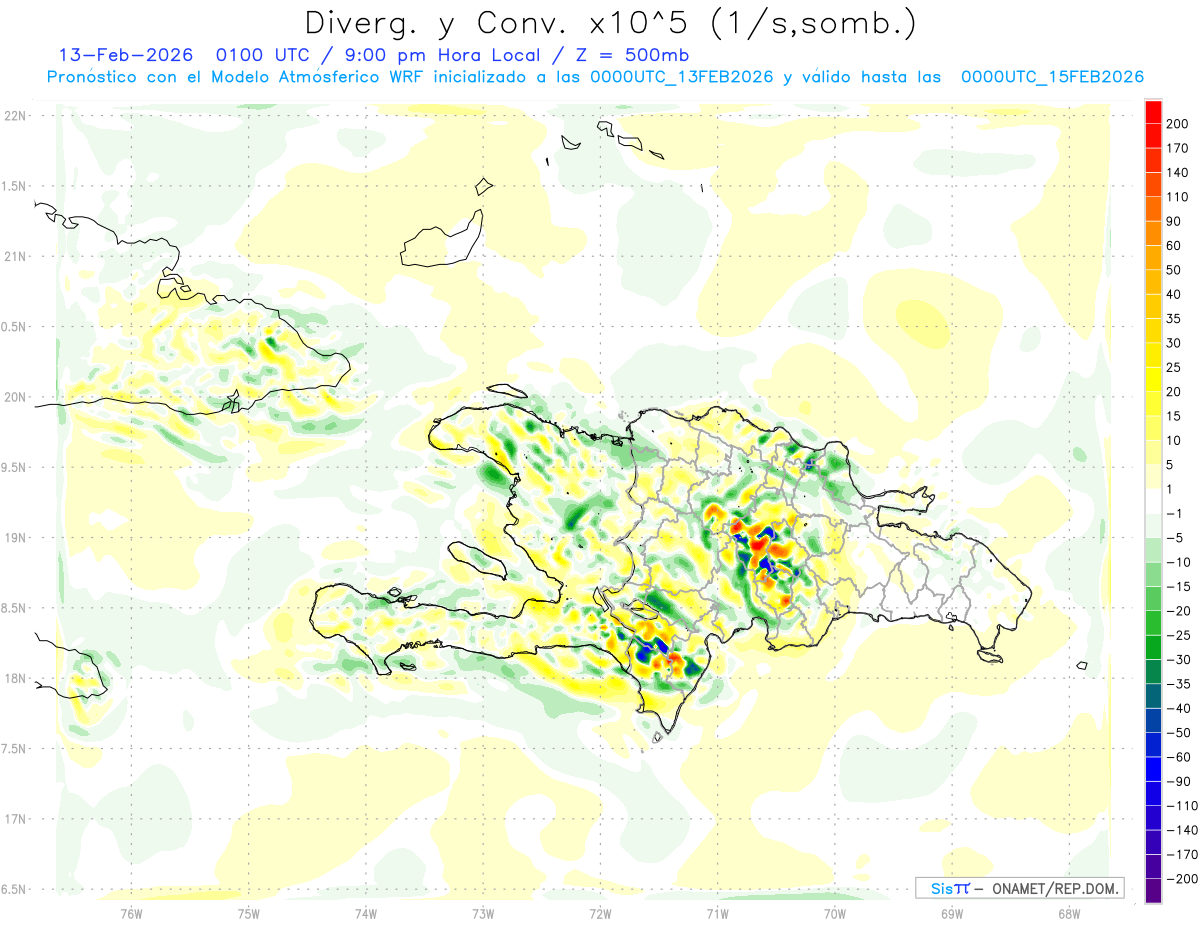This screenshot has width=1200, height=927.
Task: Click the 73W longitude axis label
Action: [x=483, y=912]
